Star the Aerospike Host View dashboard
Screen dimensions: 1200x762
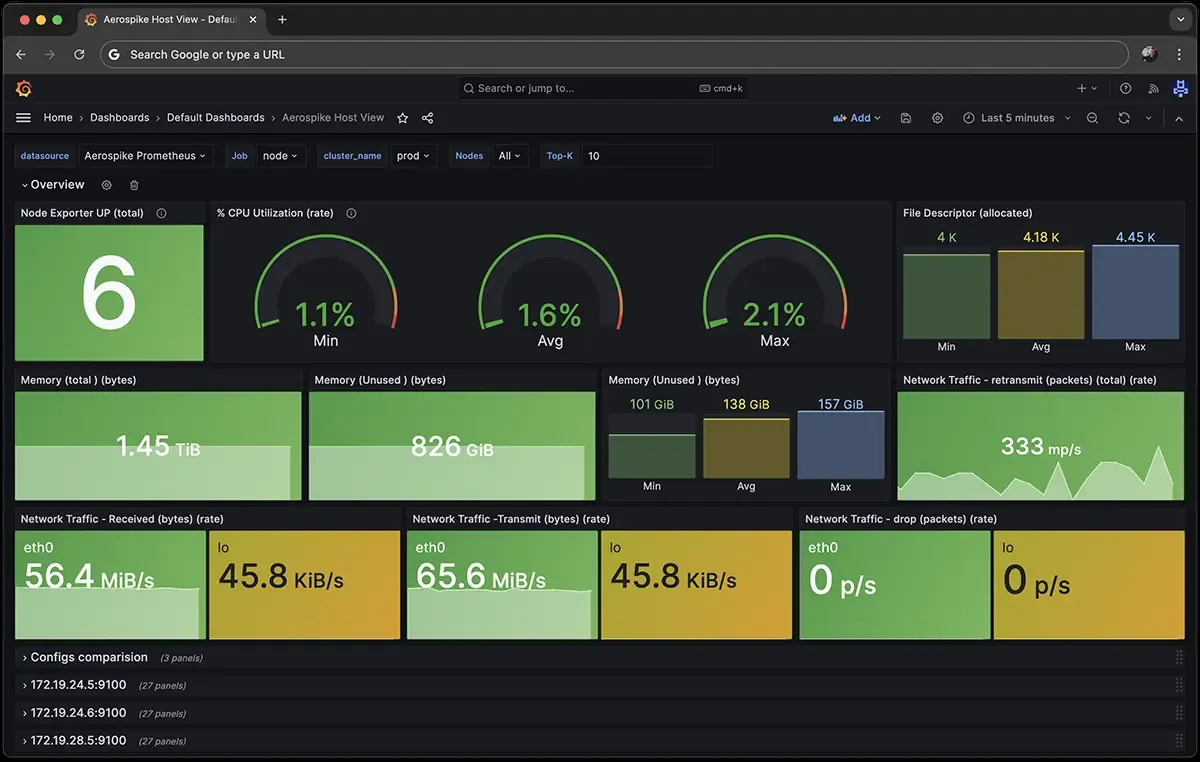[x=402, y=118]
